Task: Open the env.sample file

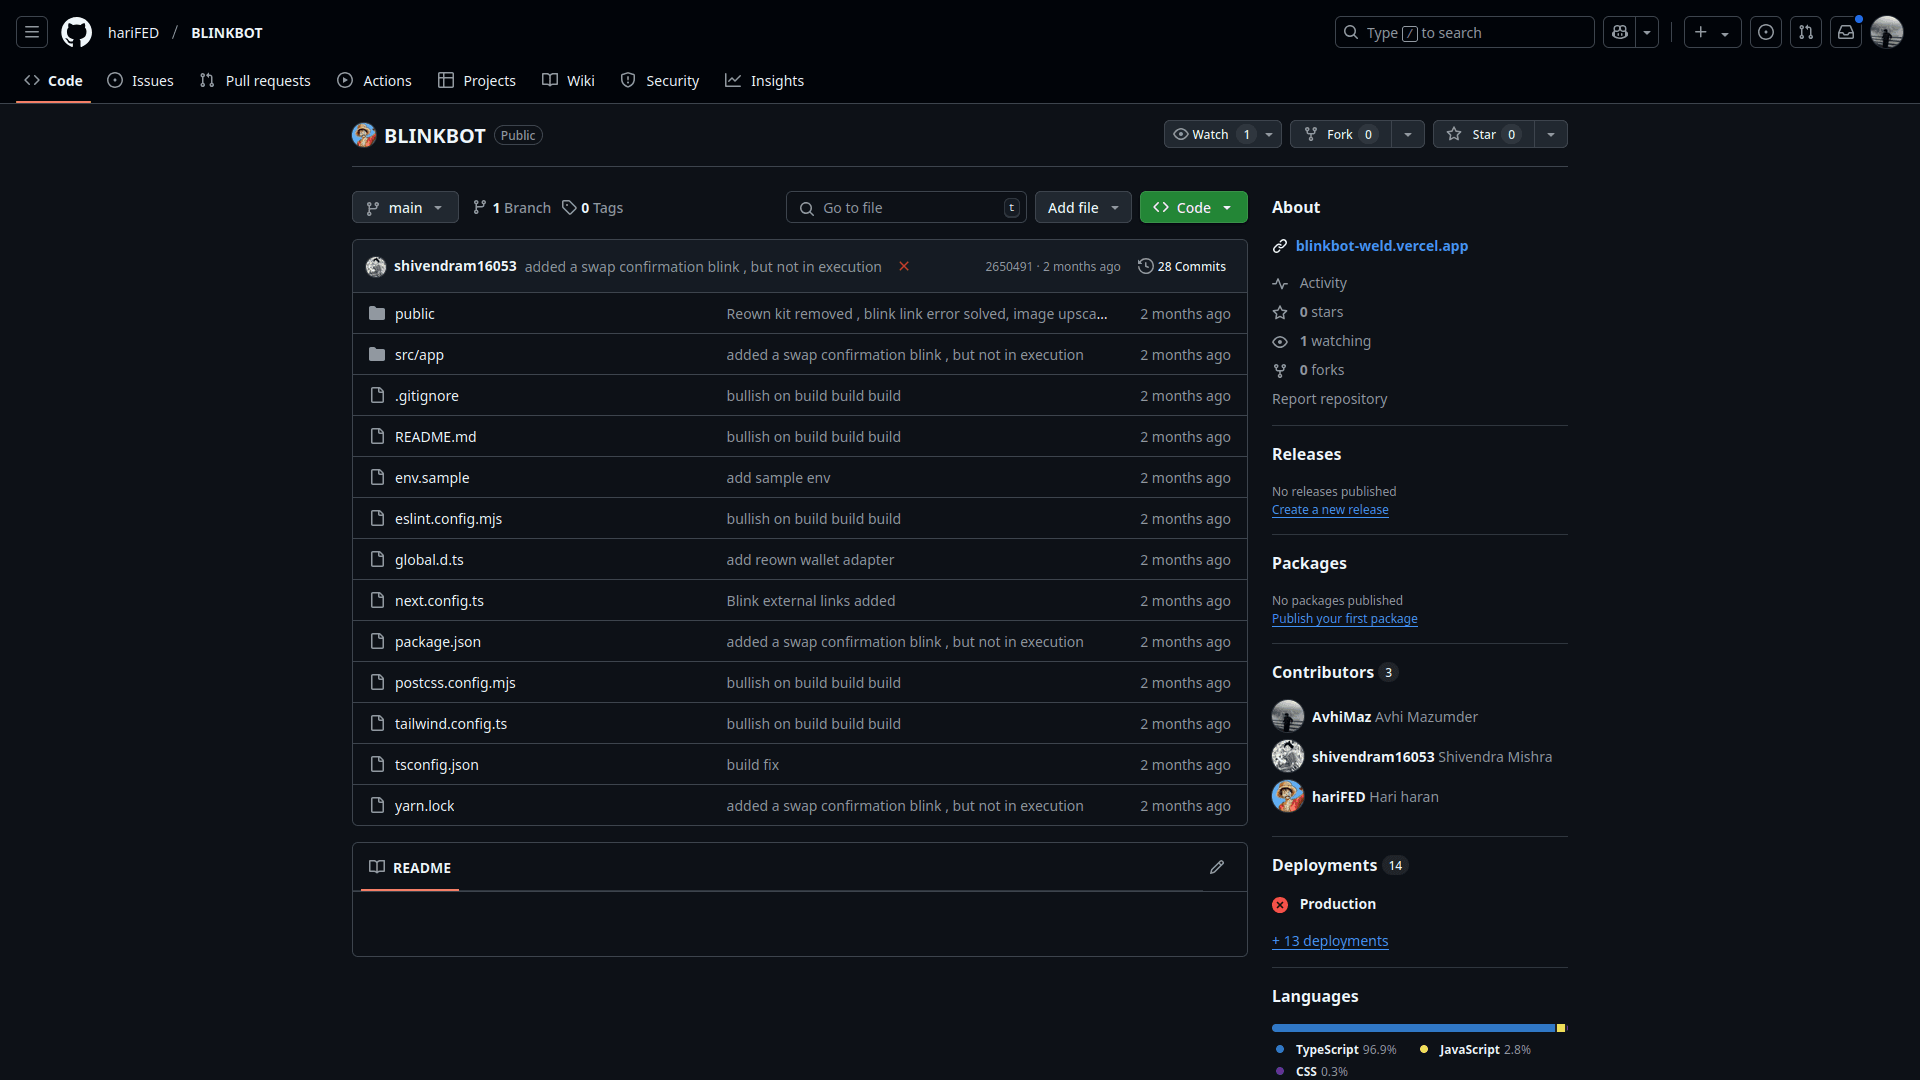Action: tap(432, 477)
